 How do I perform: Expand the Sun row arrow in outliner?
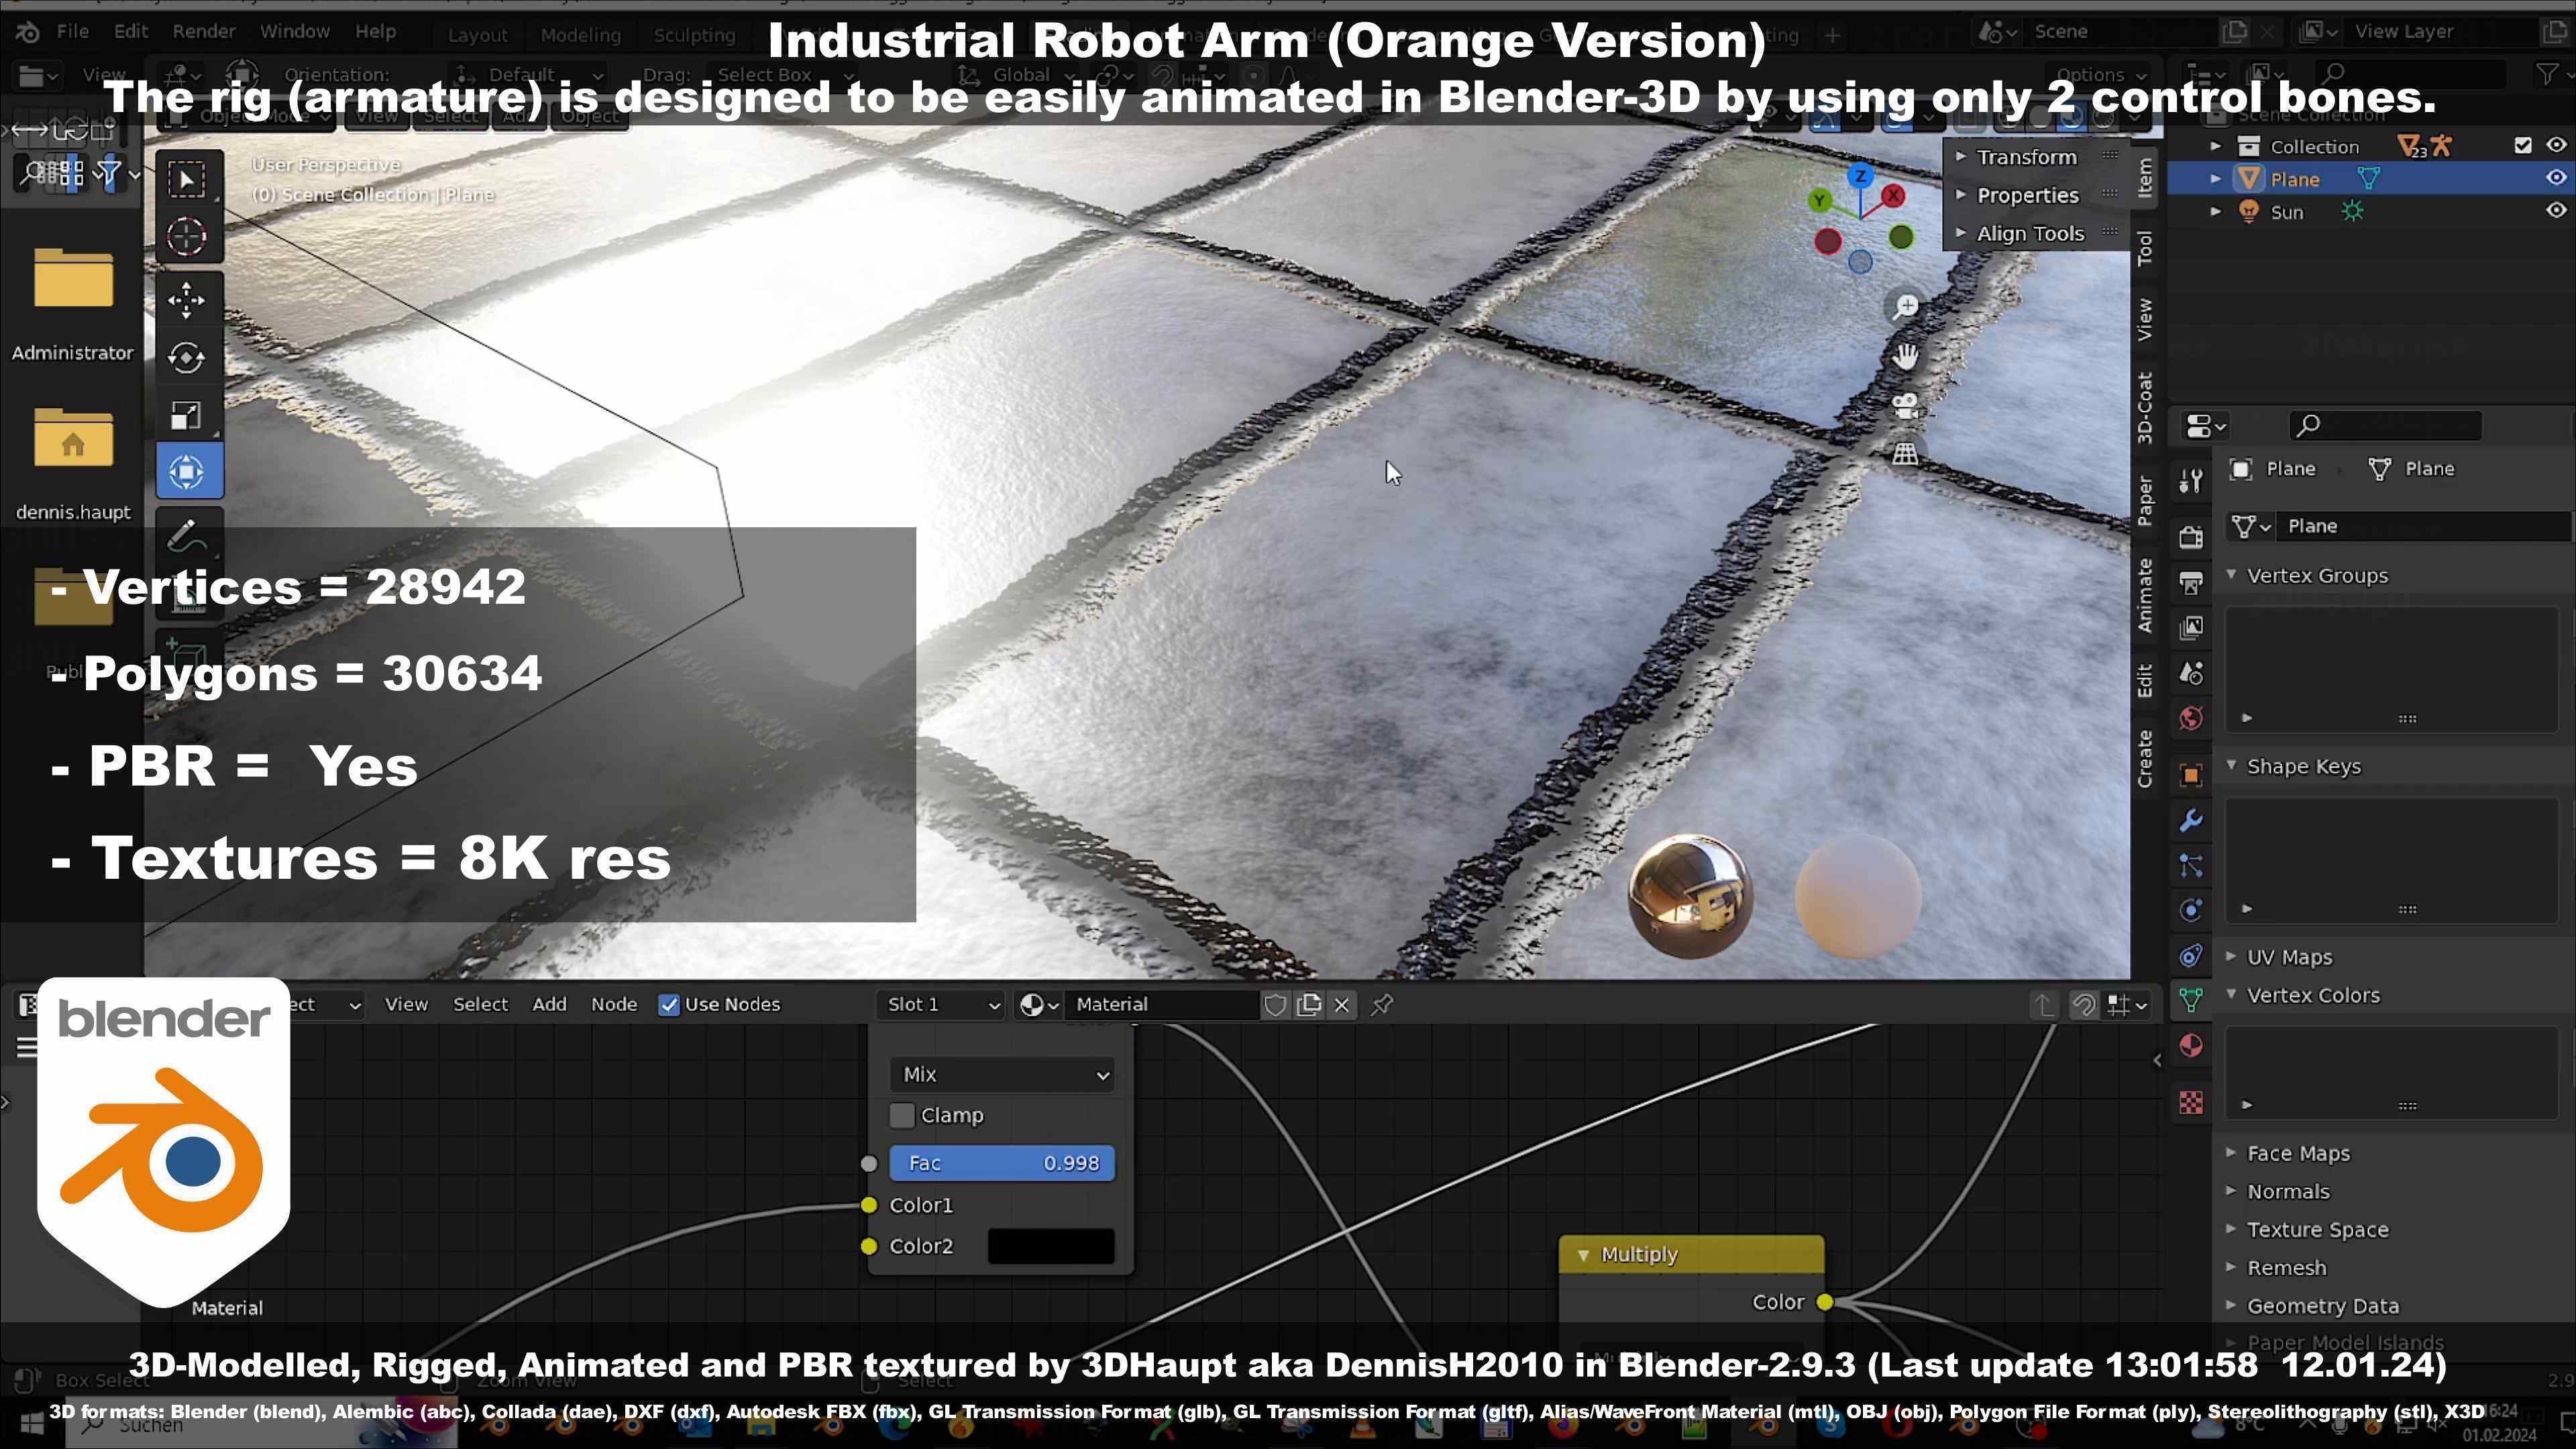(x=2215, y=211)
